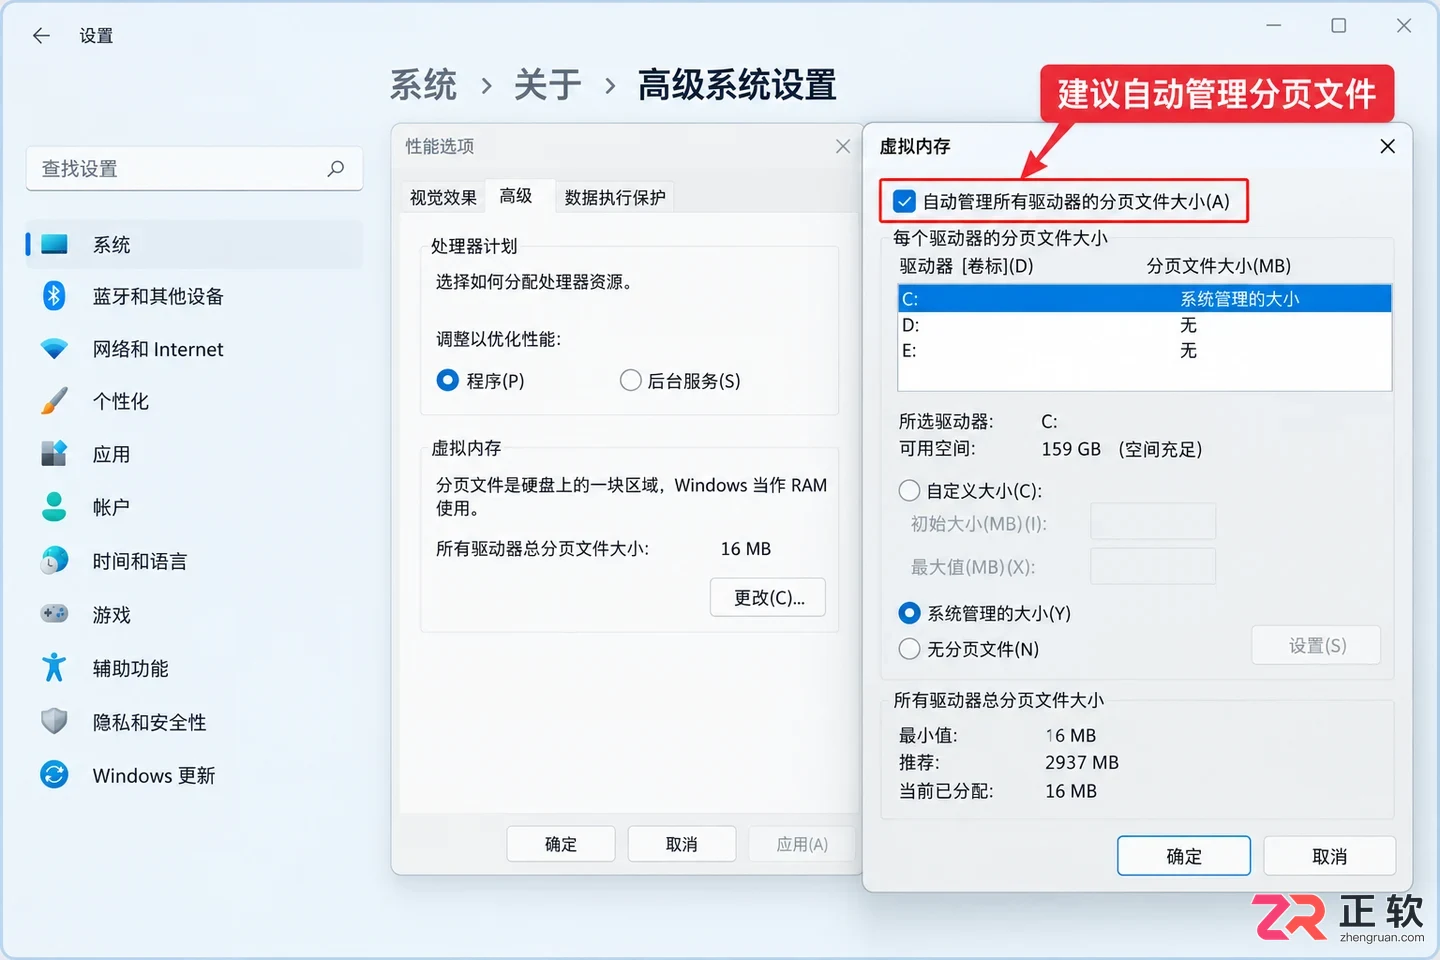Choose 自定义大小(C) radio option

(x=909, y=490)
